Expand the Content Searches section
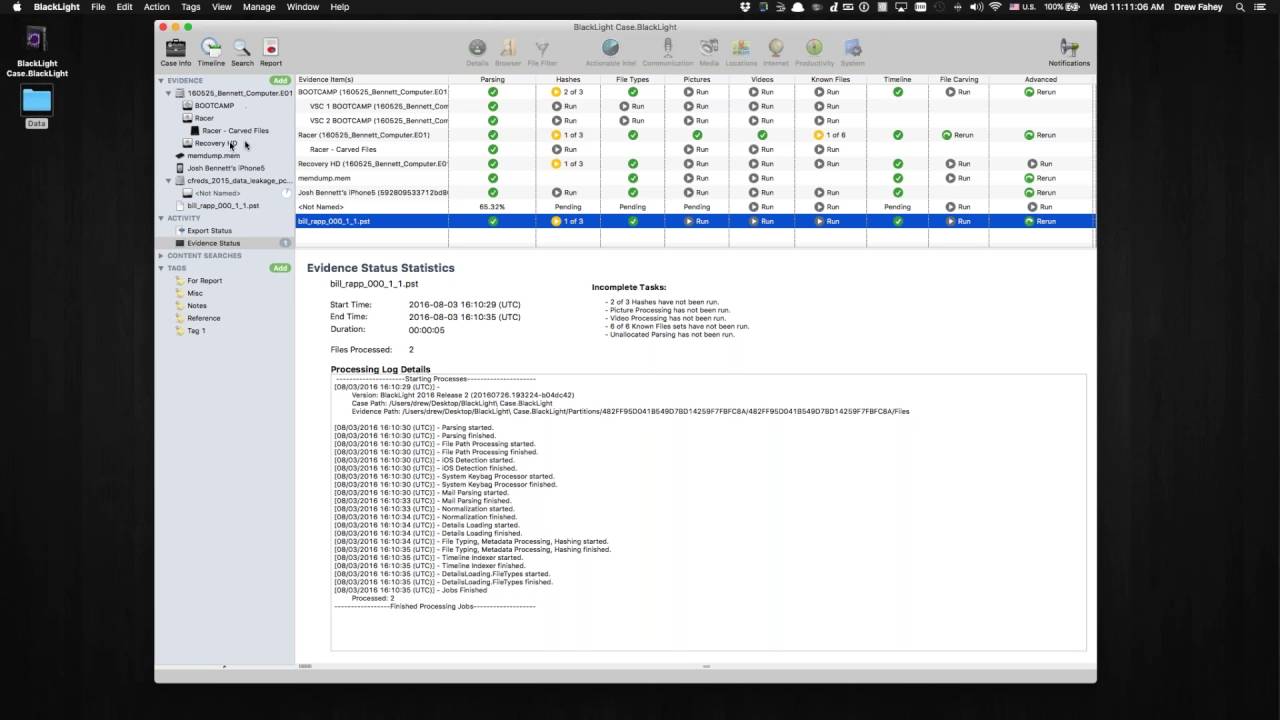1280x720 pixels. click(161, 256)
